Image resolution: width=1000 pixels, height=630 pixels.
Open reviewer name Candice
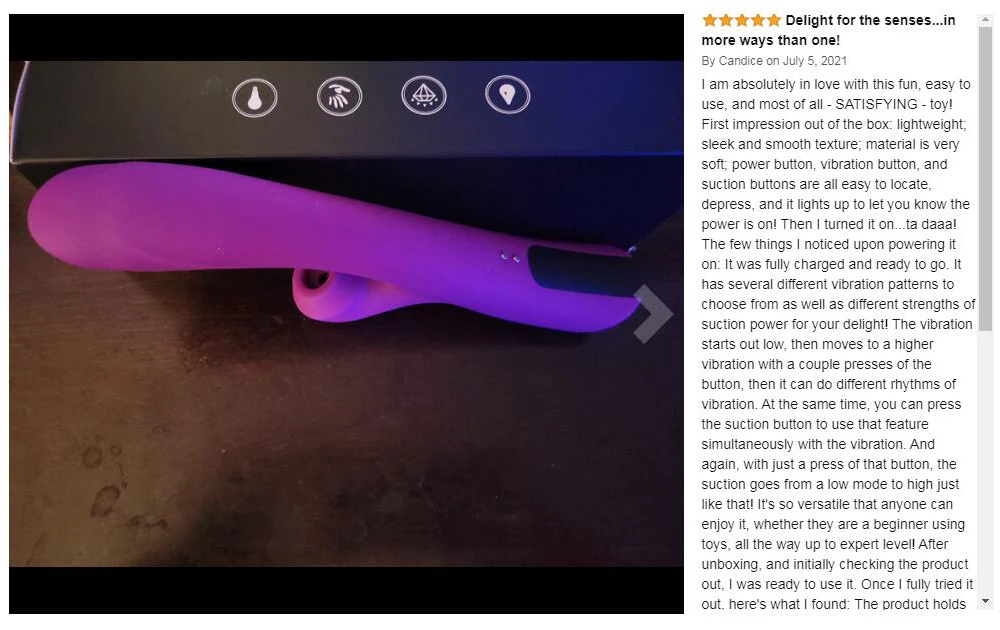click(x=740, y=61)
